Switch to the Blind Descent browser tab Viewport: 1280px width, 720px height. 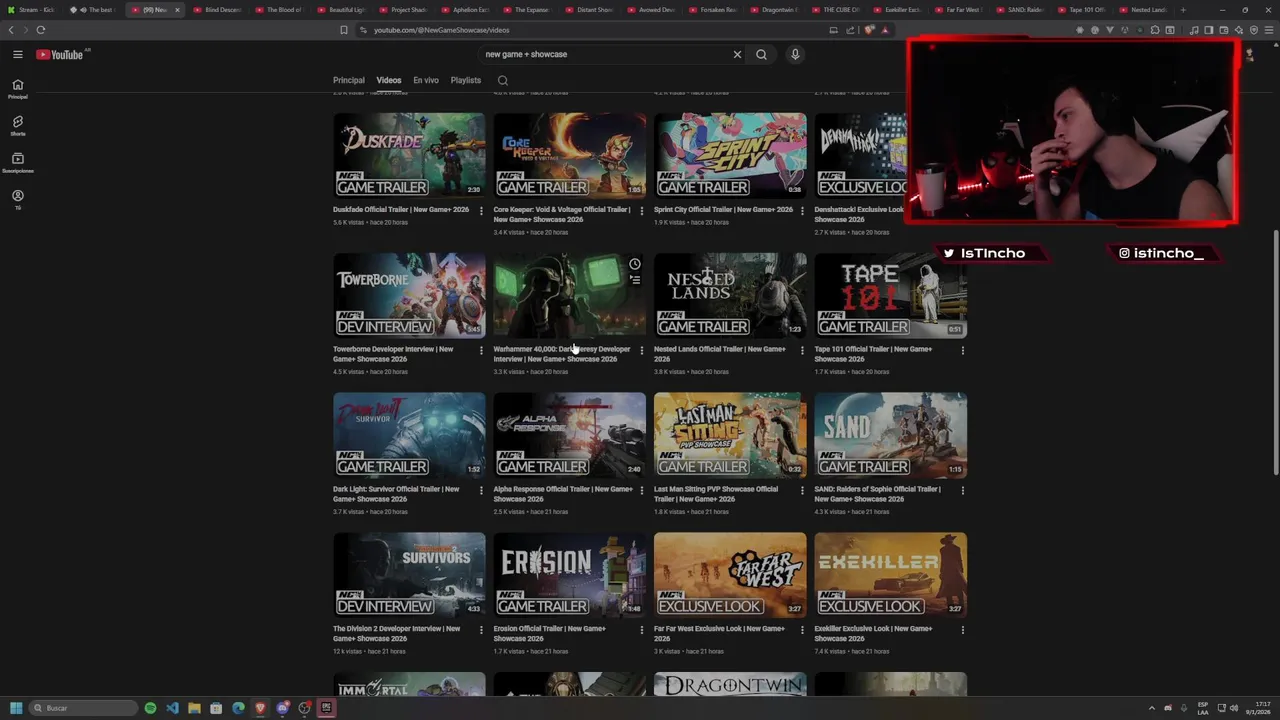click(x=219, y=10)
